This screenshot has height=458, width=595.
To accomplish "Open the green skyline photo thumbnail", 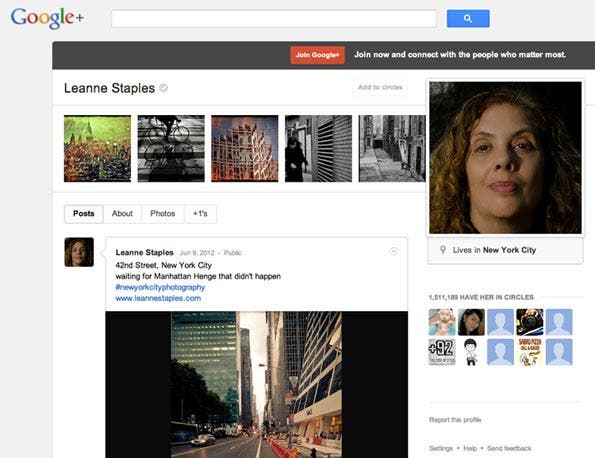I will [98, 148].
